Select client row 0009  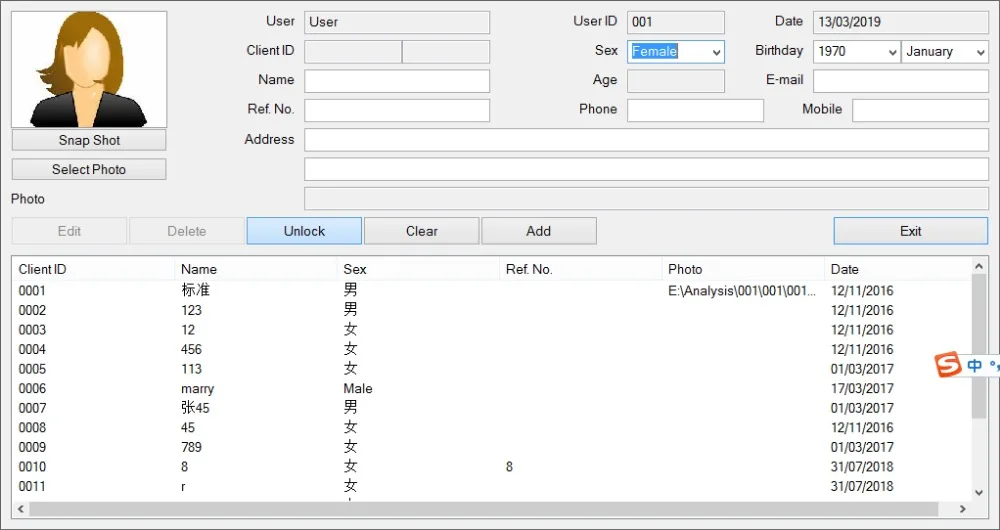(491, 447)
